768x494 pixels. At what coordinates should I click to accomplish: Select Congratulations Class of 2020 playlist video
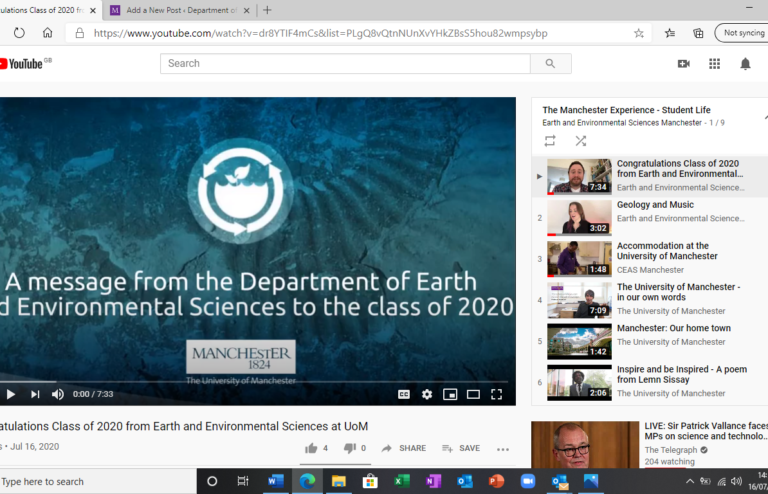tap(650, 176)
